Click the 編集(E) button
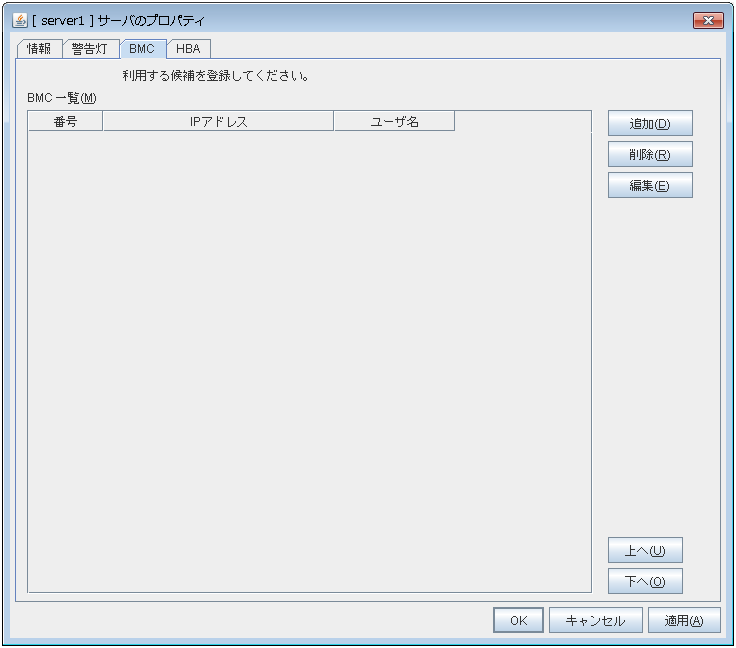This screenshot has height=648, width=736. pyautogui.click(x=650, y=185)
